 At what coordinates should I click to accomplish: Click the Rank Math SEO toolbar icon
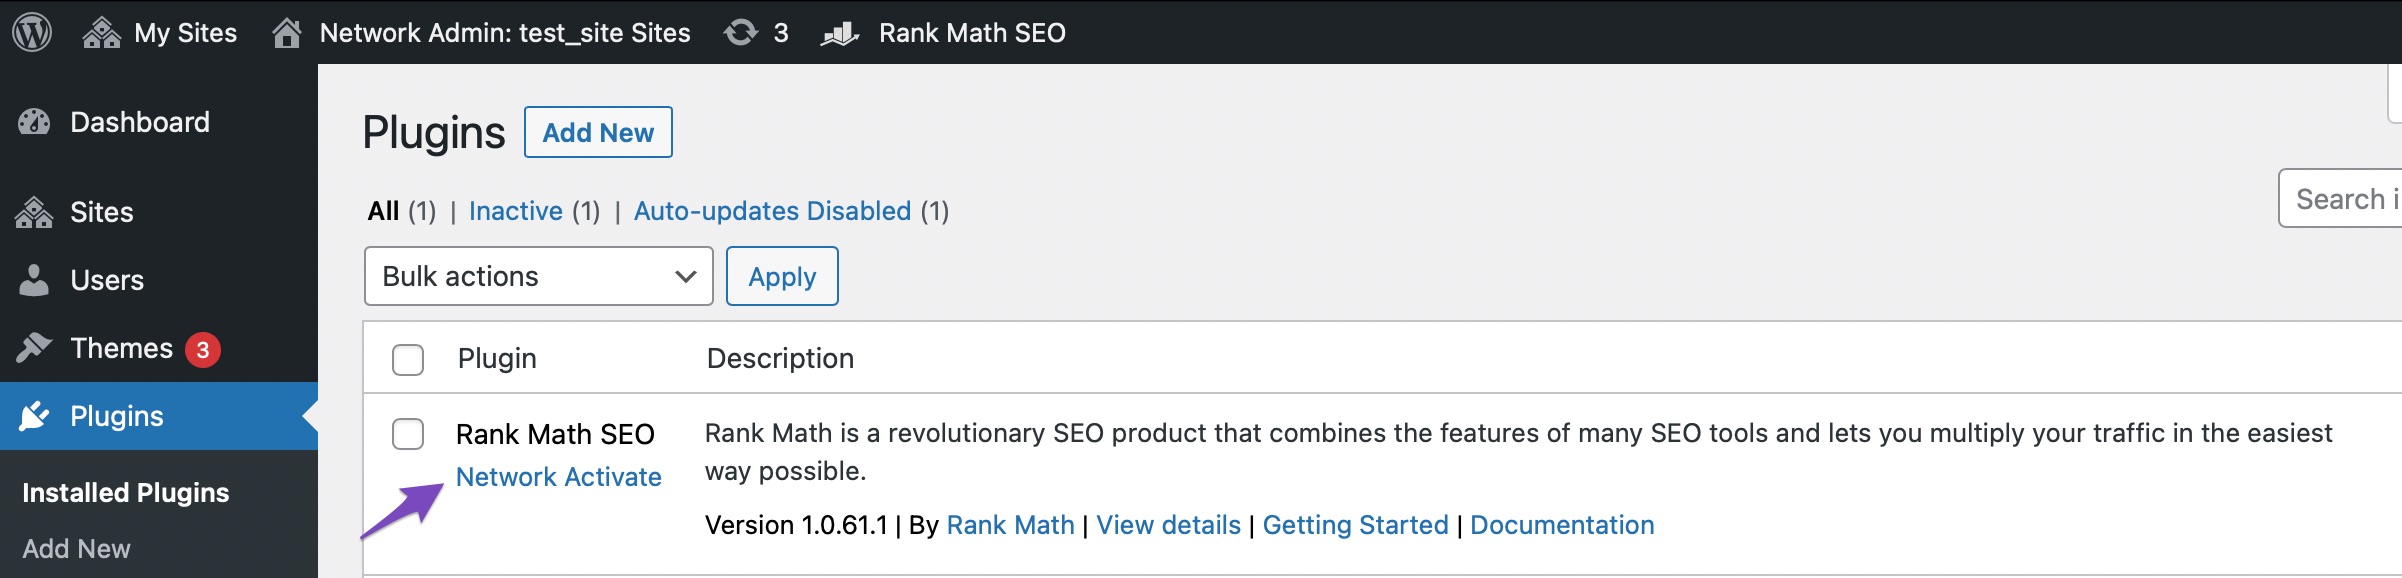[x=840, y=34]
